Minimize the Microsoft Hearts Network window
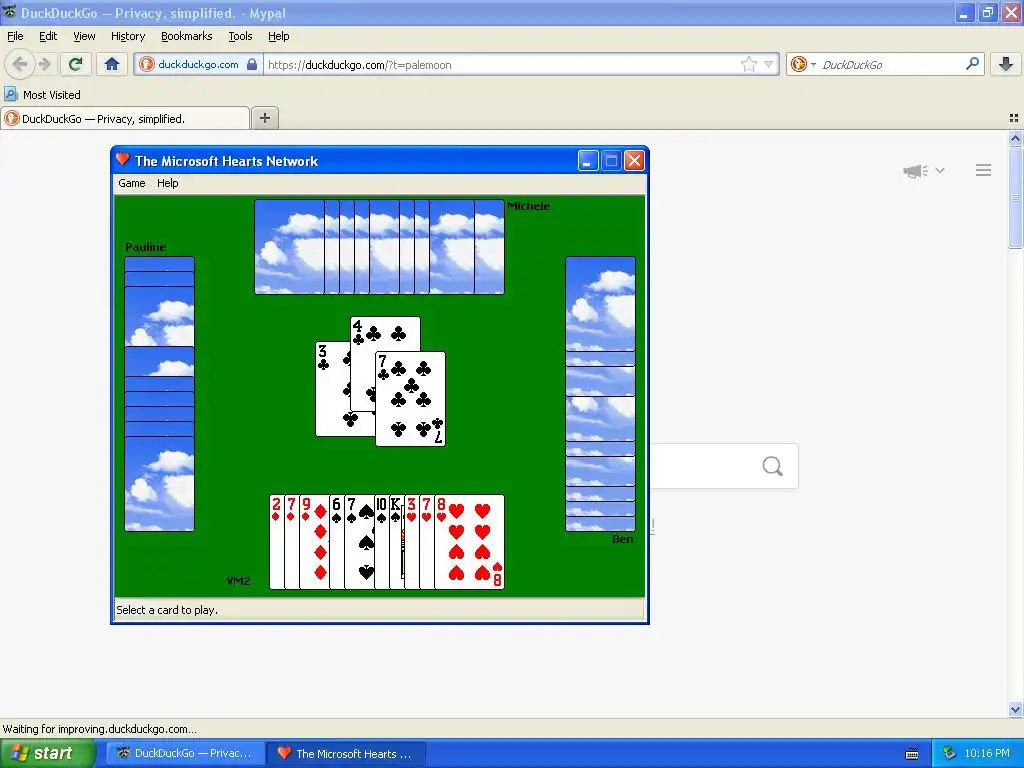The image size is (1024, 768). click(x=588, y=161)
